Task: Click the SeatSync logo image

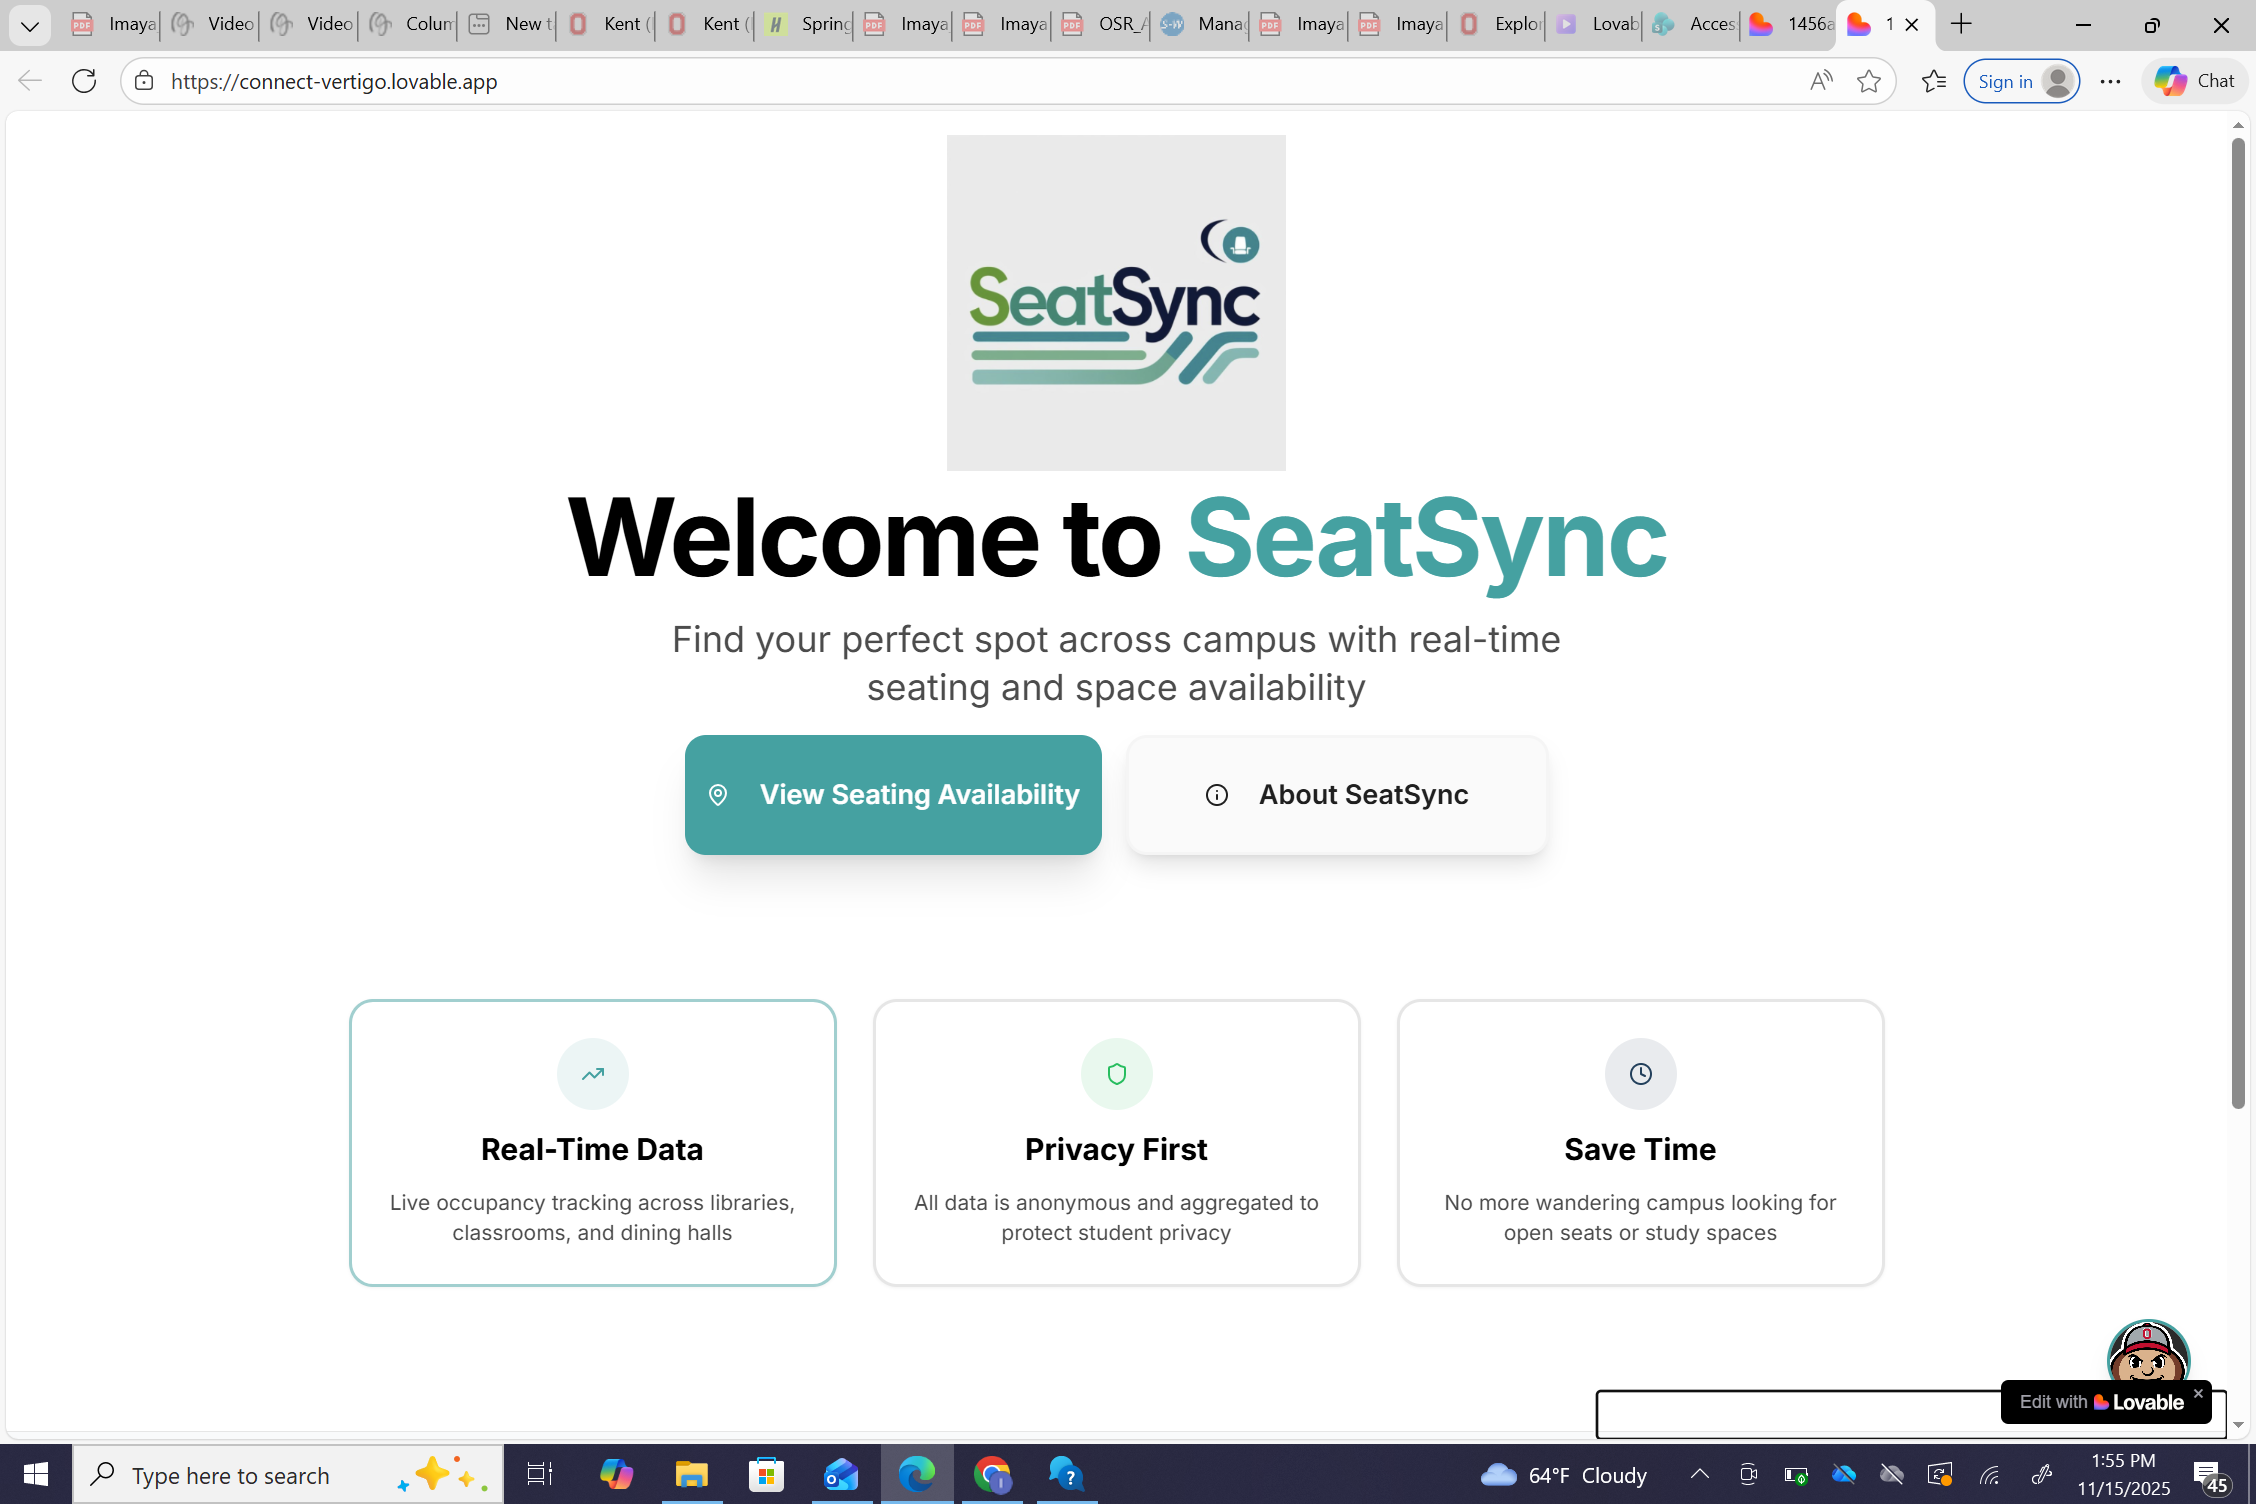Action: tap(1115, 302)
